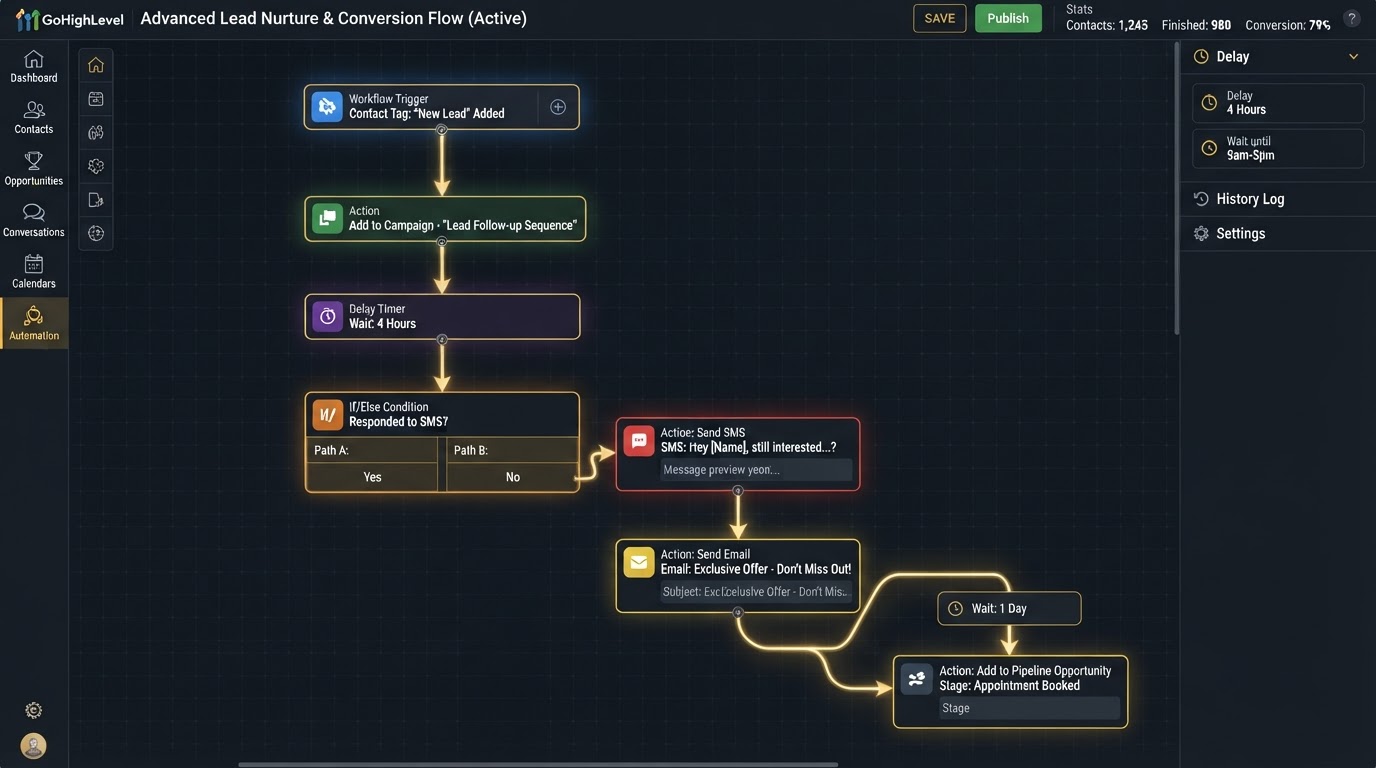Click the email Subject field in the Send Email node
The image size is (1376, 768).
756,592
